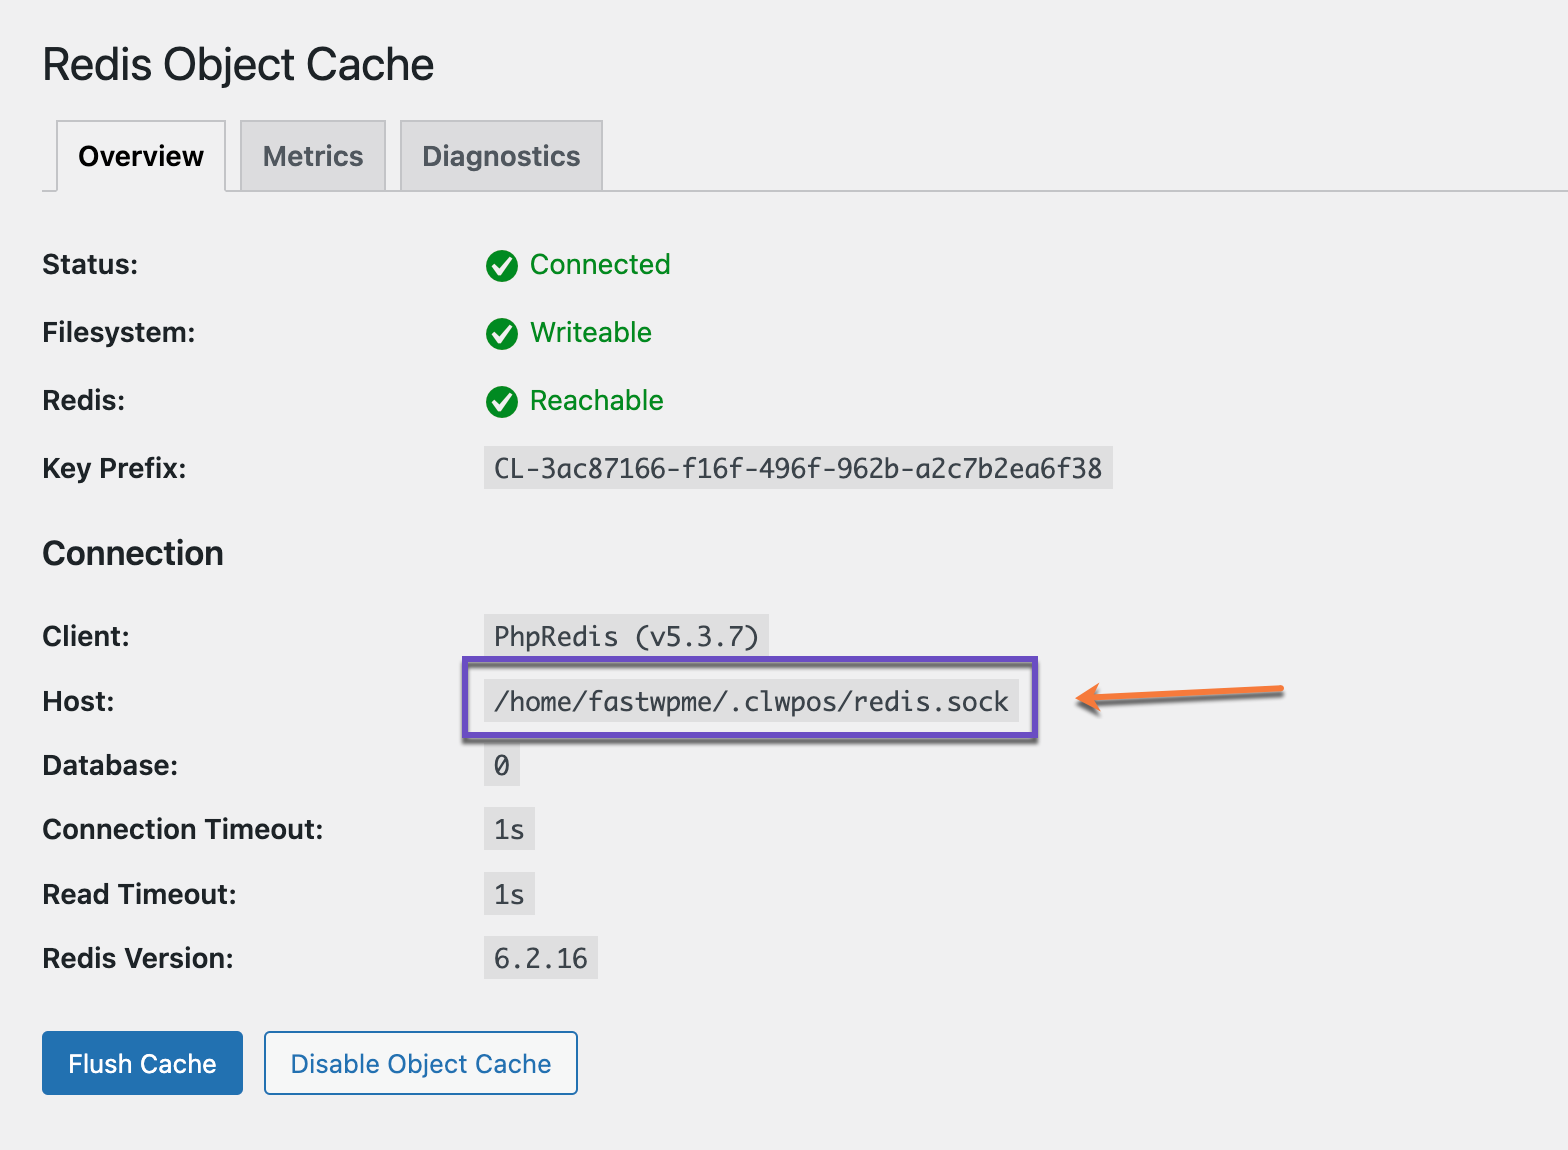The width and height of the screenshot is (1568, 1150).
Task: Click the Redis Object Cache page heading
Action: (238, 65)
